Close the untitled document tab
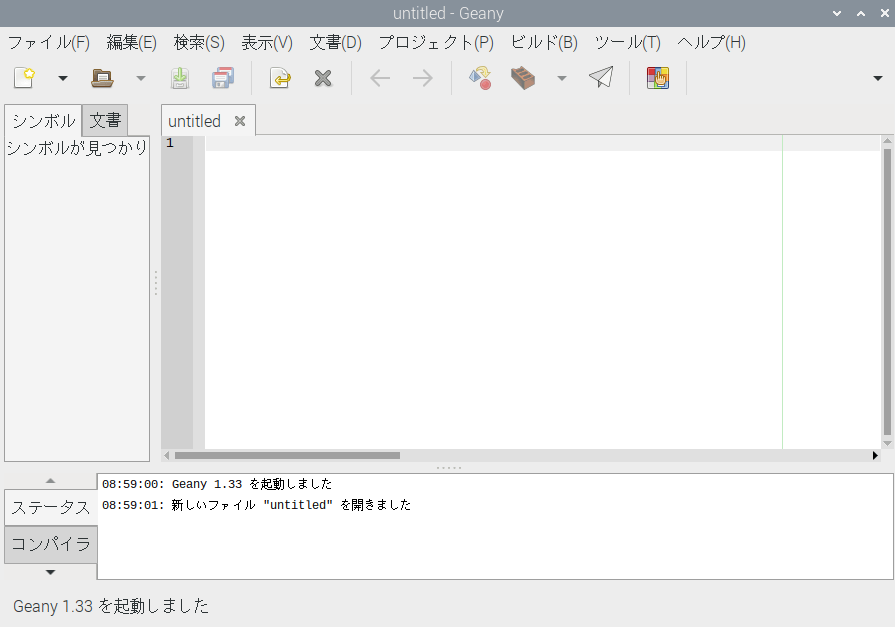 tap(240, 121)
